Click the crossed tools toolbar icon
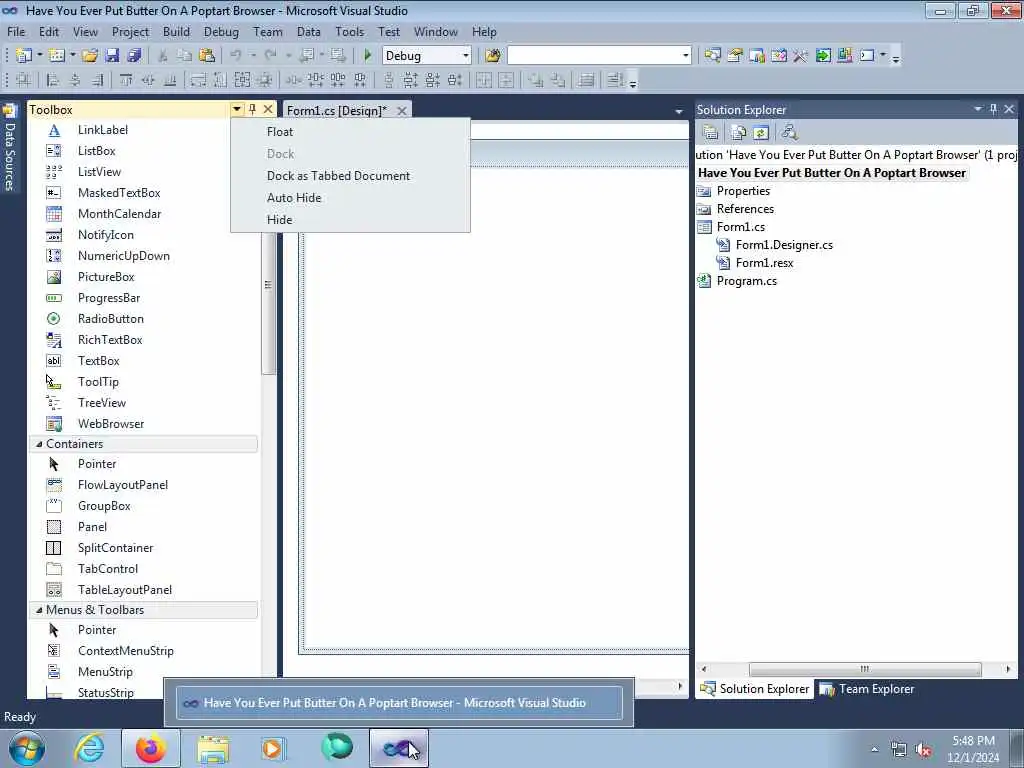 pyautogui.click(x=801, y=56)
